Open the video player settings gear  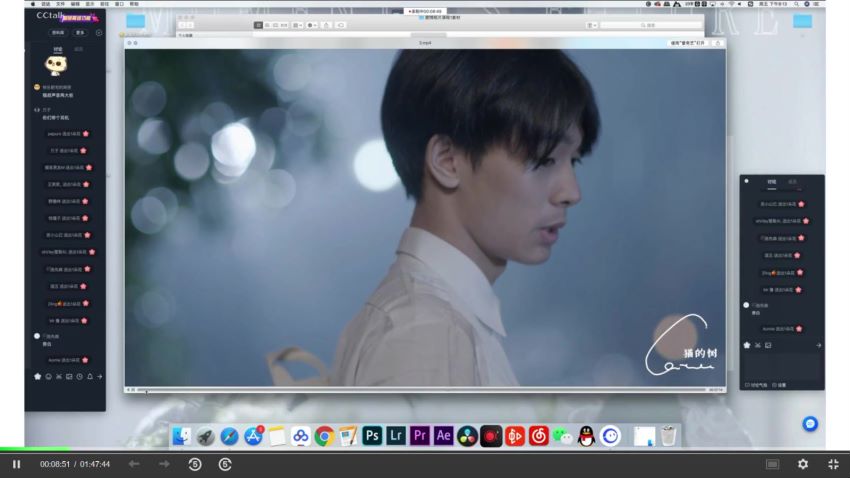(x=803, y=464)
